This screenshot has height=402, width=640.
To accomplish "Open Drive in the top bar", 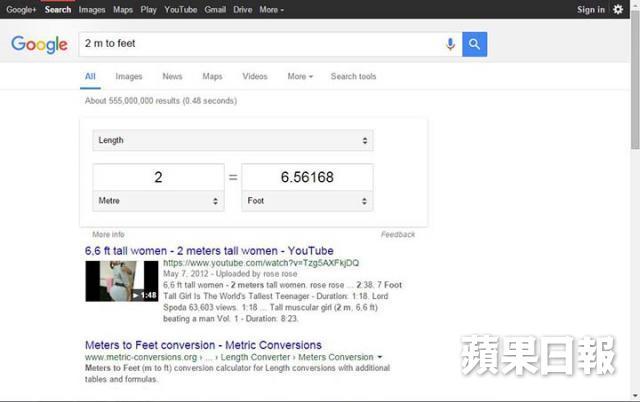I will coord(242,9).
